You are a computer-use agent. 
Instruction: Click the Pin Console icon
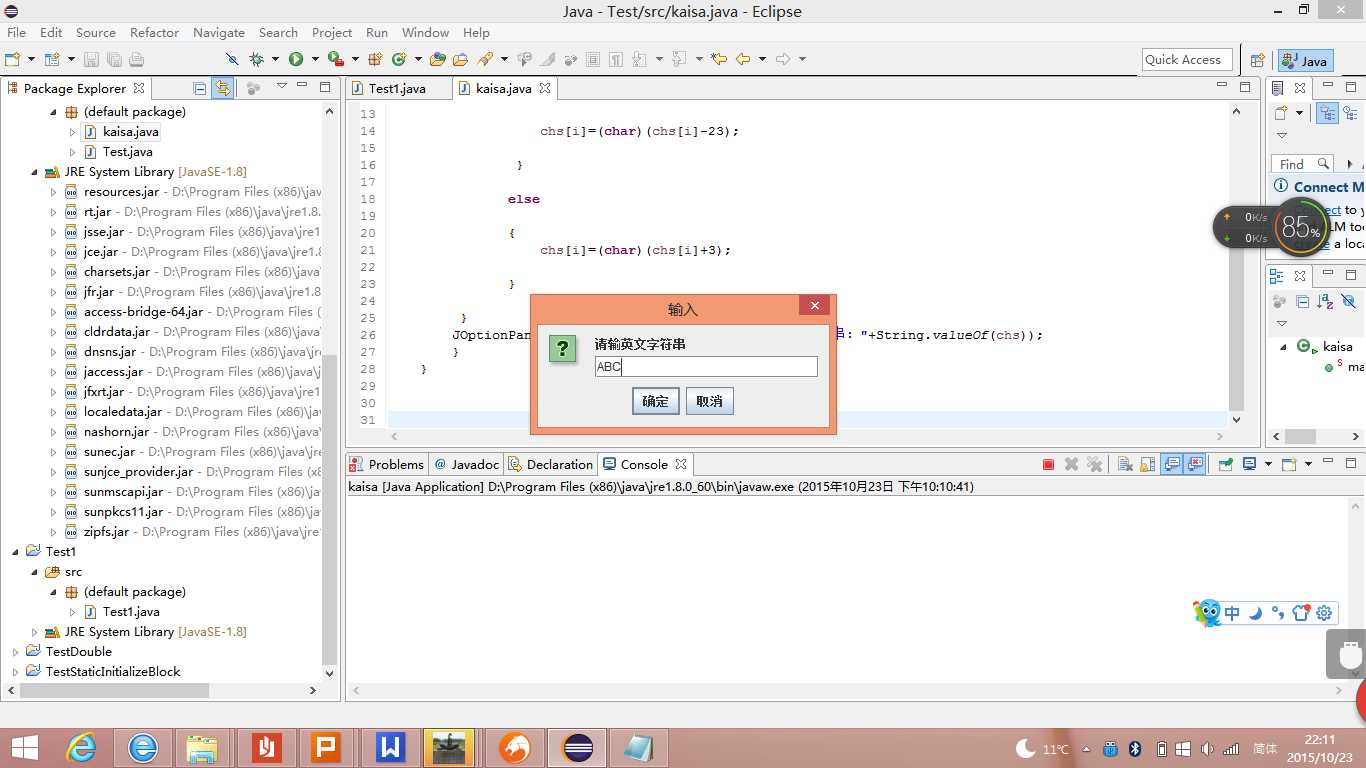pyautogui.click(x=1225, y=464)
